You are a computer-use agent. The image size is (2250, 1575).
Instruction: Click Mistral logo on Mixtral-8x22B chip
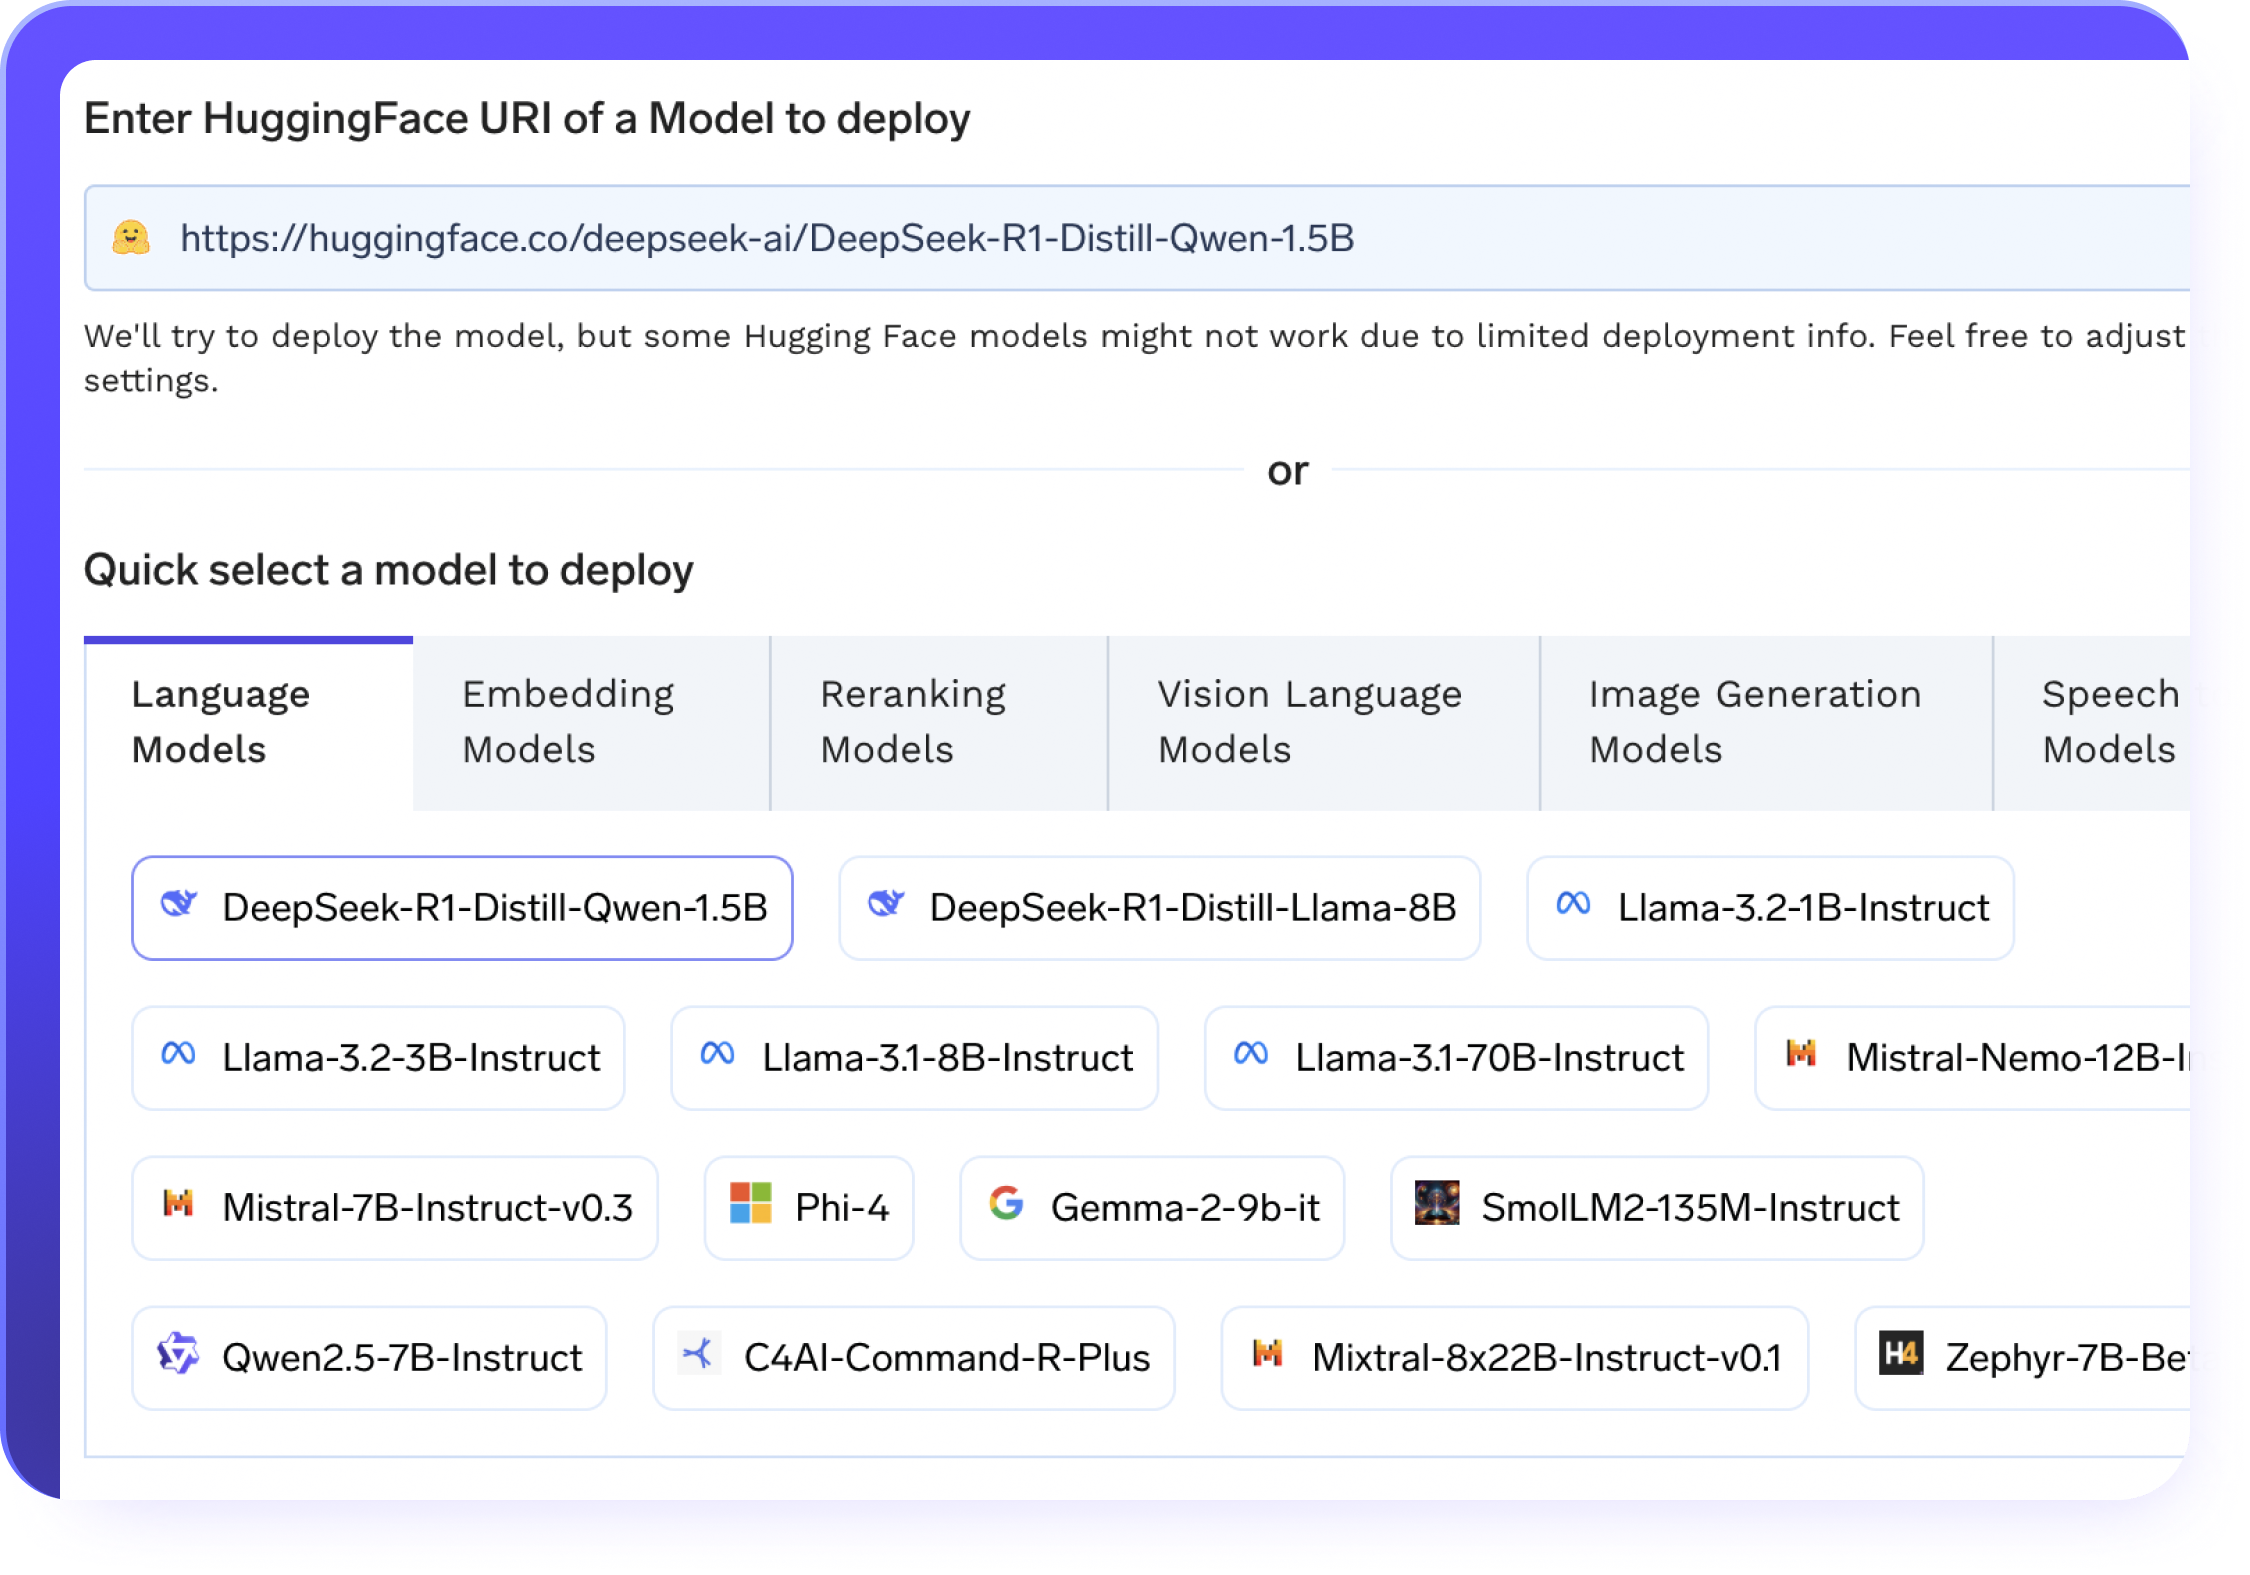[1267, 1353]
